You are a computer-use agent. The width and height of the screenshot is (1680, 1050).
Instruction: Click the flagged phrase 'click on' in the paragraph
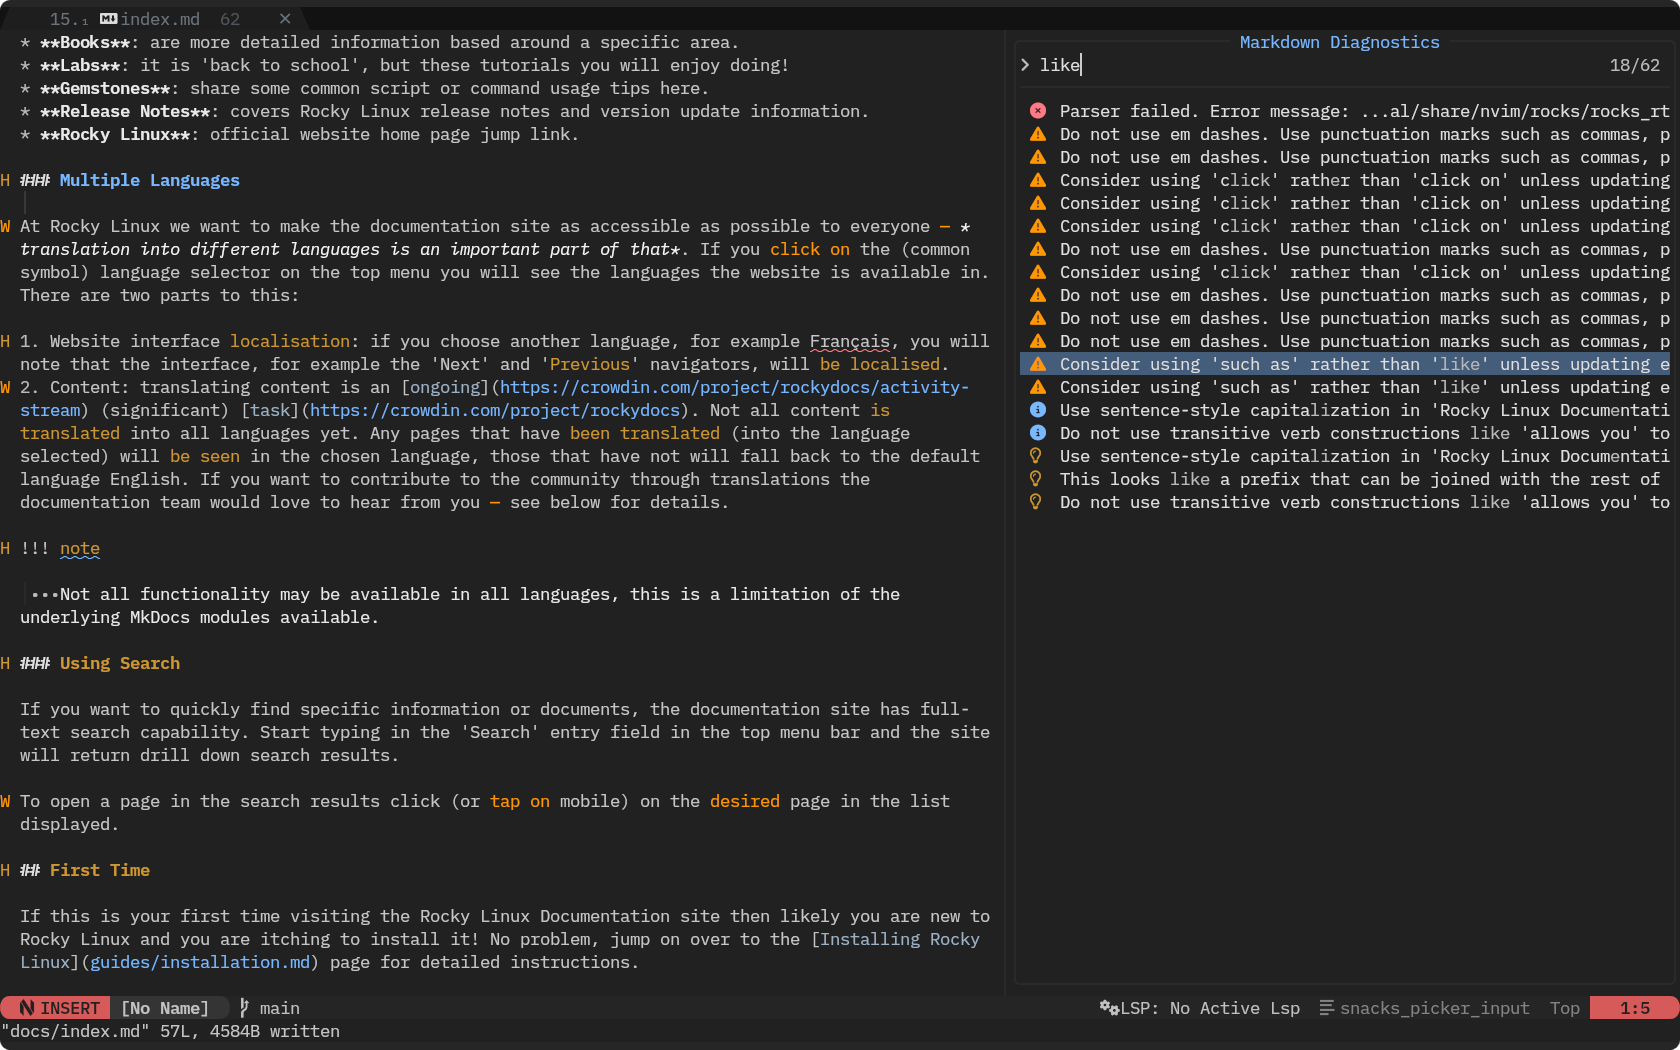[810, 249]
